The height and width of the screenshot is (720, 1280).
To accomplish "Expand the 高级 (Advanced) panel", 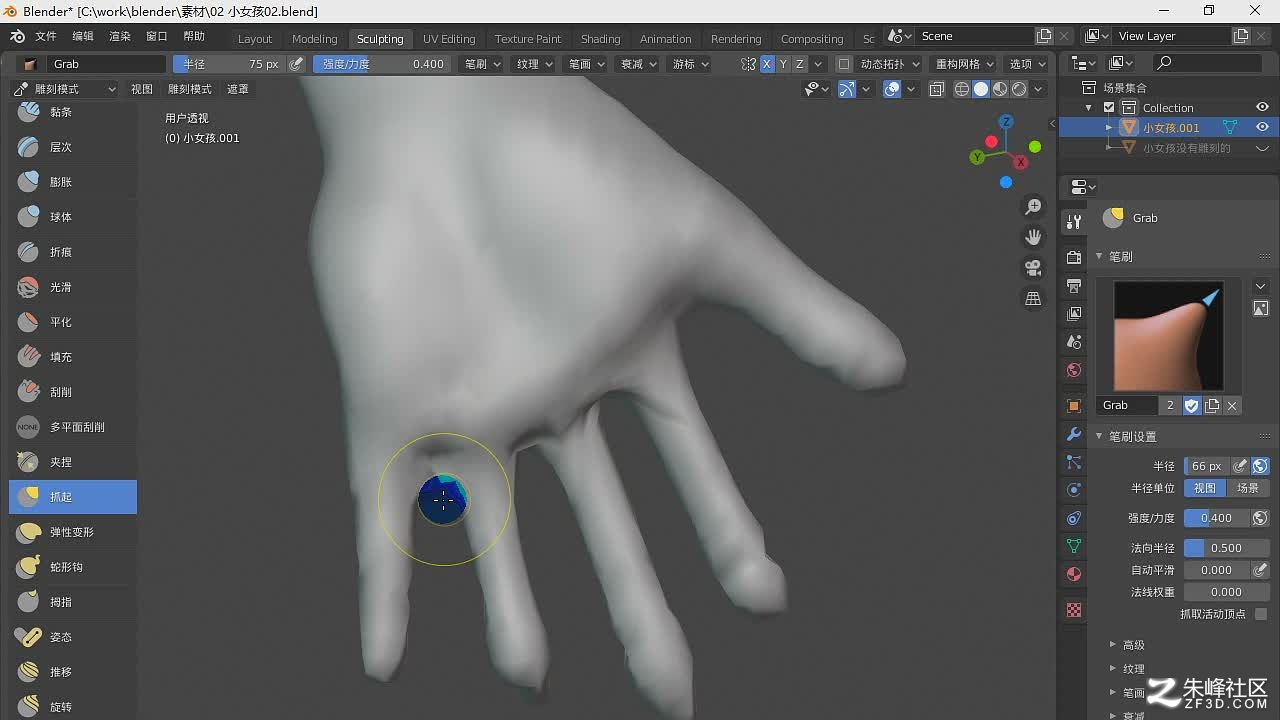I will click(x=1133, y=645).
